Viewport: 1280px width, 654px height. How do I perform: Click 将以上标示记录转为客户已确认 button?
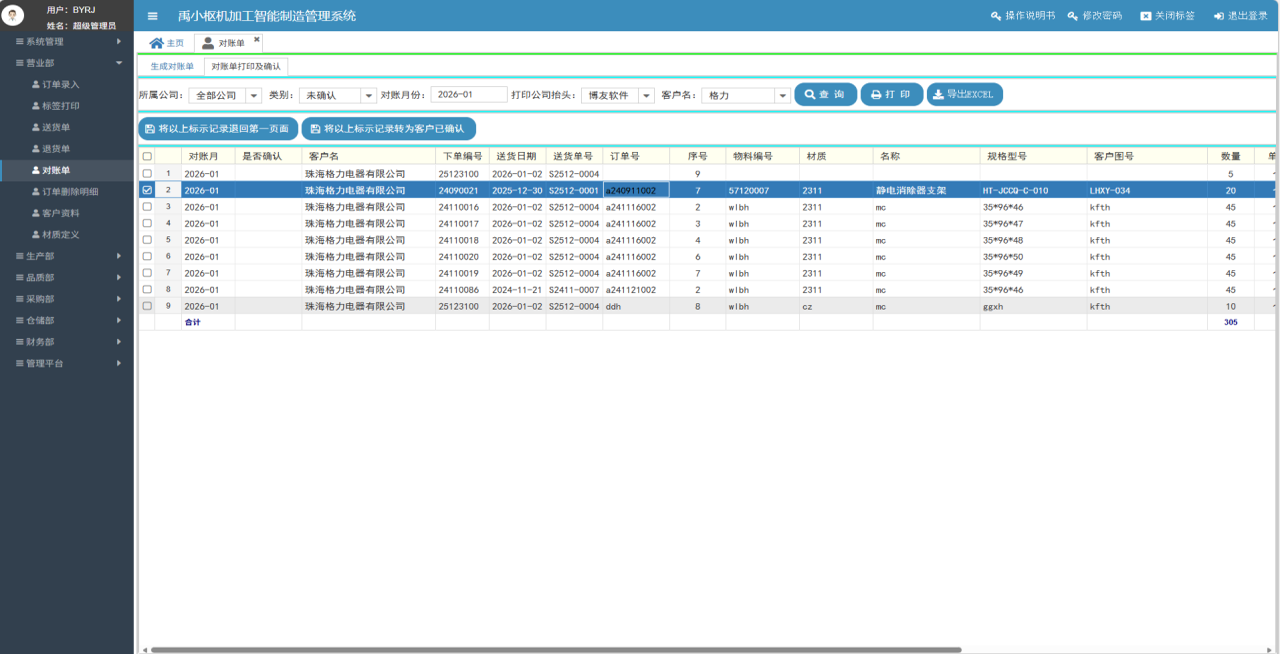(x=388, y=129)
